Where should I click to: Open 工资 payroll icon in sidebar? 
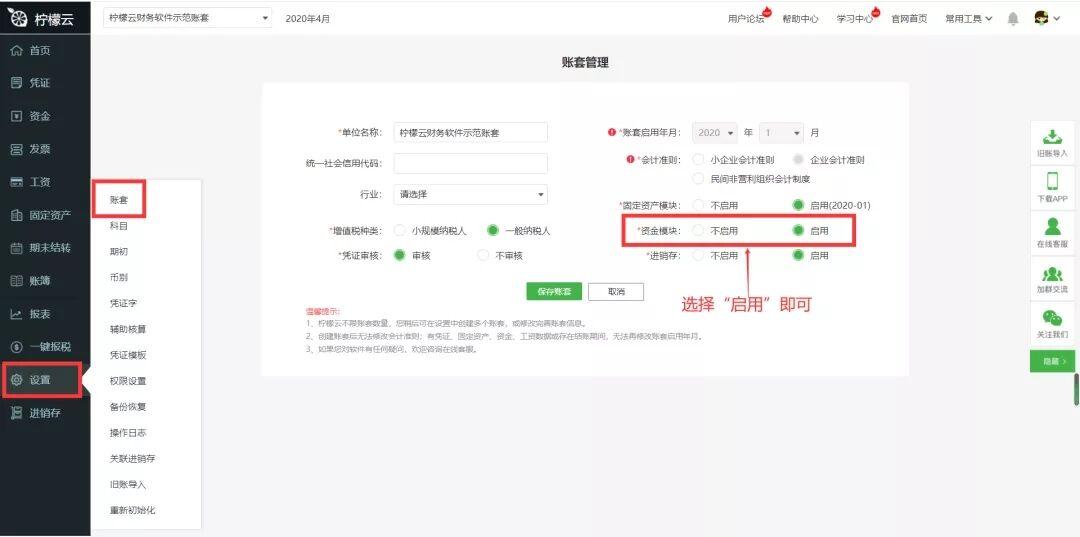coord(17,182)
